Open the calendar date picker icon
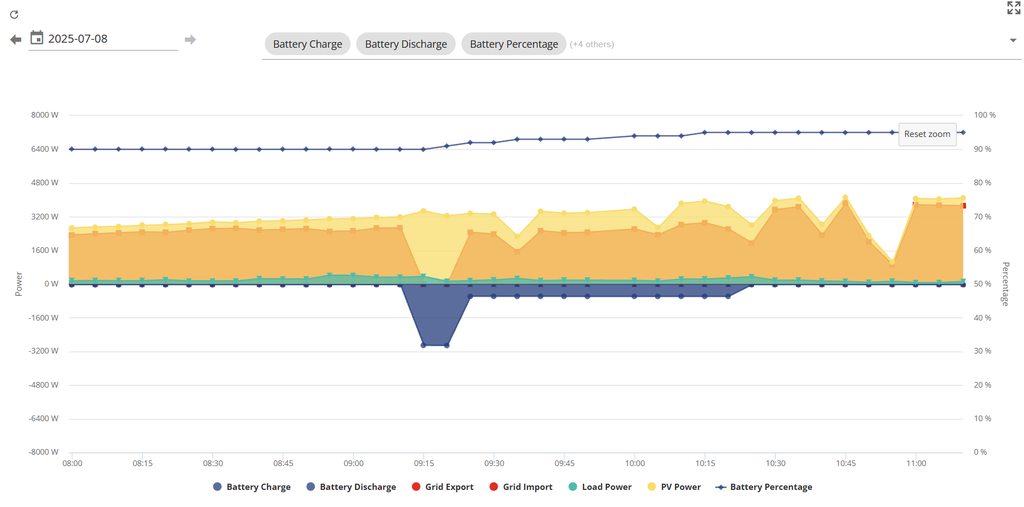The height and width of the screenshot is (507, 1024). click(x=37, y=38)
